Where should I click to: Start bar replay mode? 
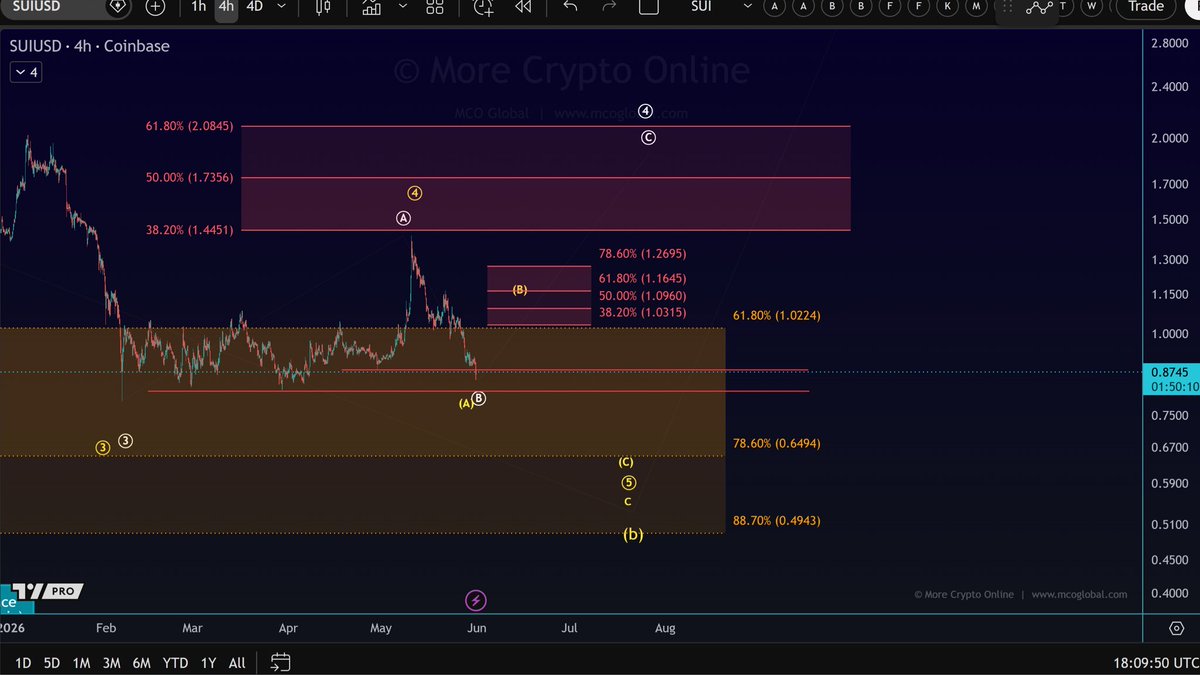pyautogui.click(x=522, y=7)
